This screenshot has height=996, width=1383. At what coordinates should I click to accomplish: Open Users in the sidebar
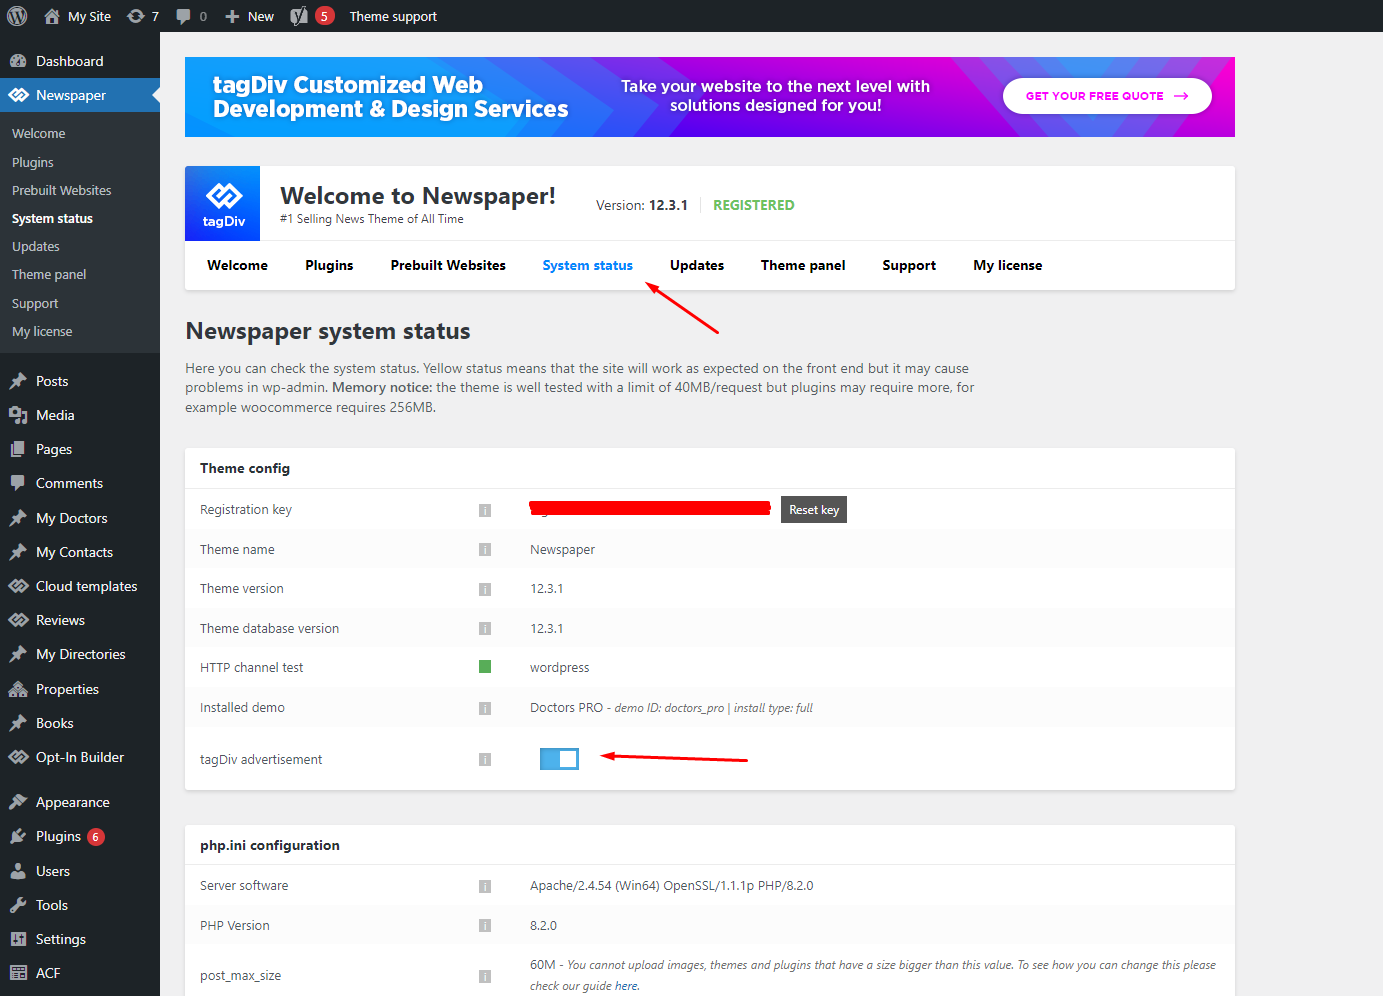pyautogui.click(x=80, y=871)
